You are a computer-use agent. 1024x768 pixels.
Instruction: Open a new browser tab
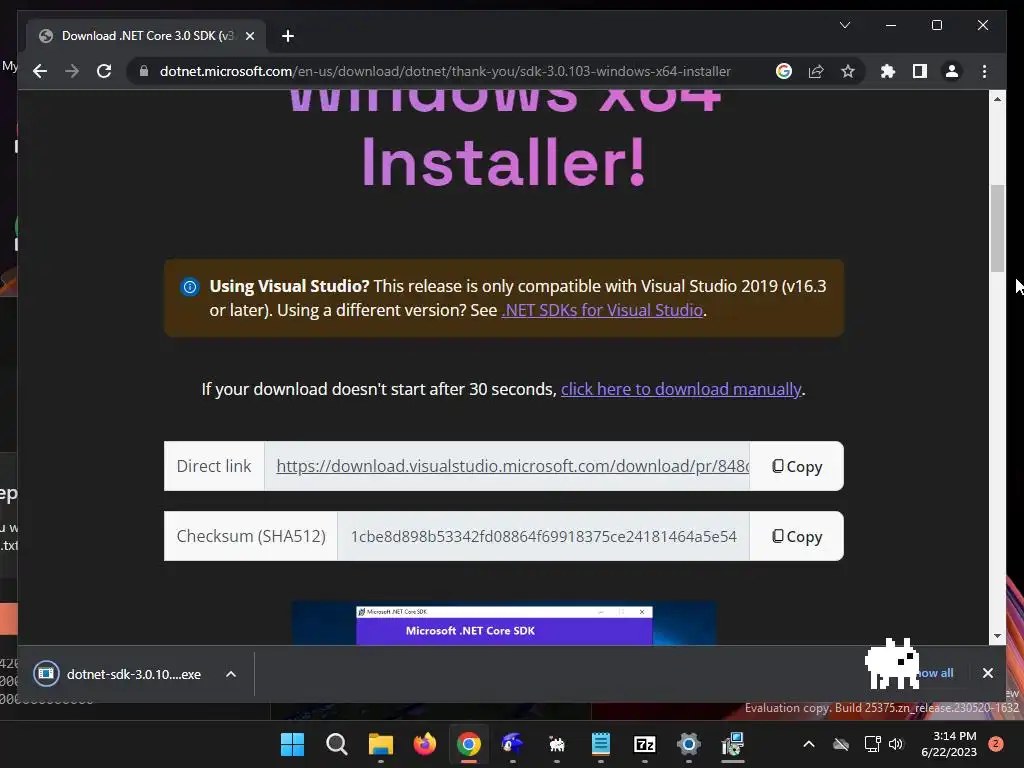tap(287, 36)
